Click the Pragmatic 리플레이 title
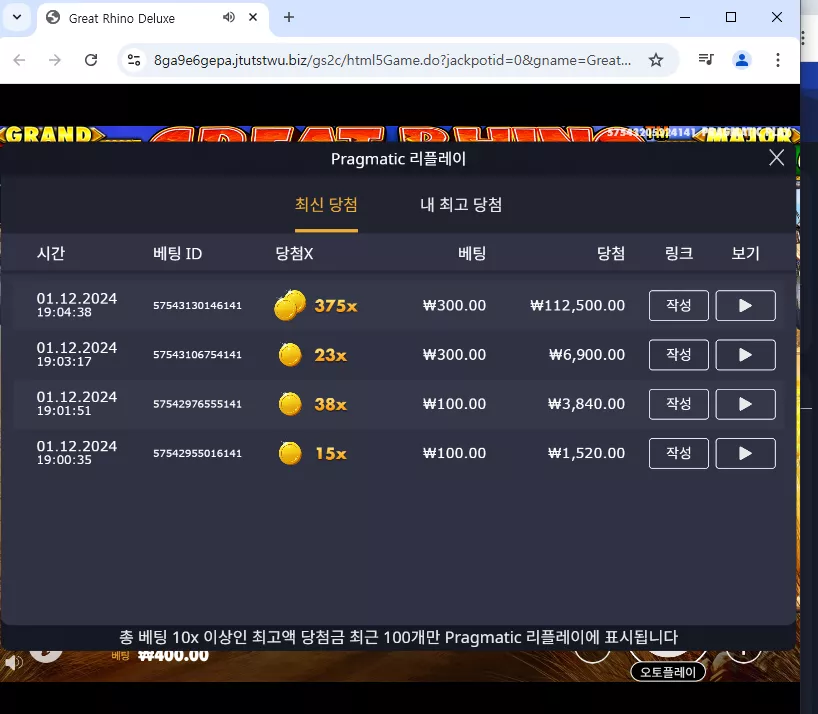 398,159
